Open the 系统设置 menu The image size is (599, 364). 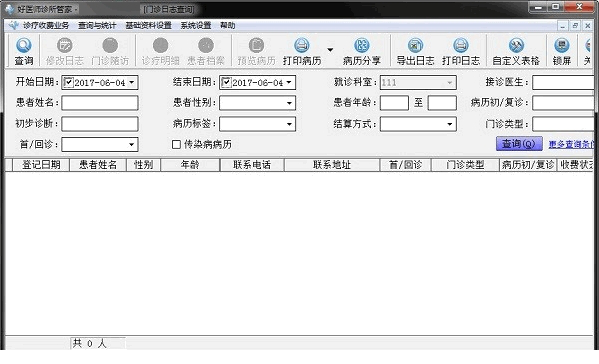click(196, 26)
